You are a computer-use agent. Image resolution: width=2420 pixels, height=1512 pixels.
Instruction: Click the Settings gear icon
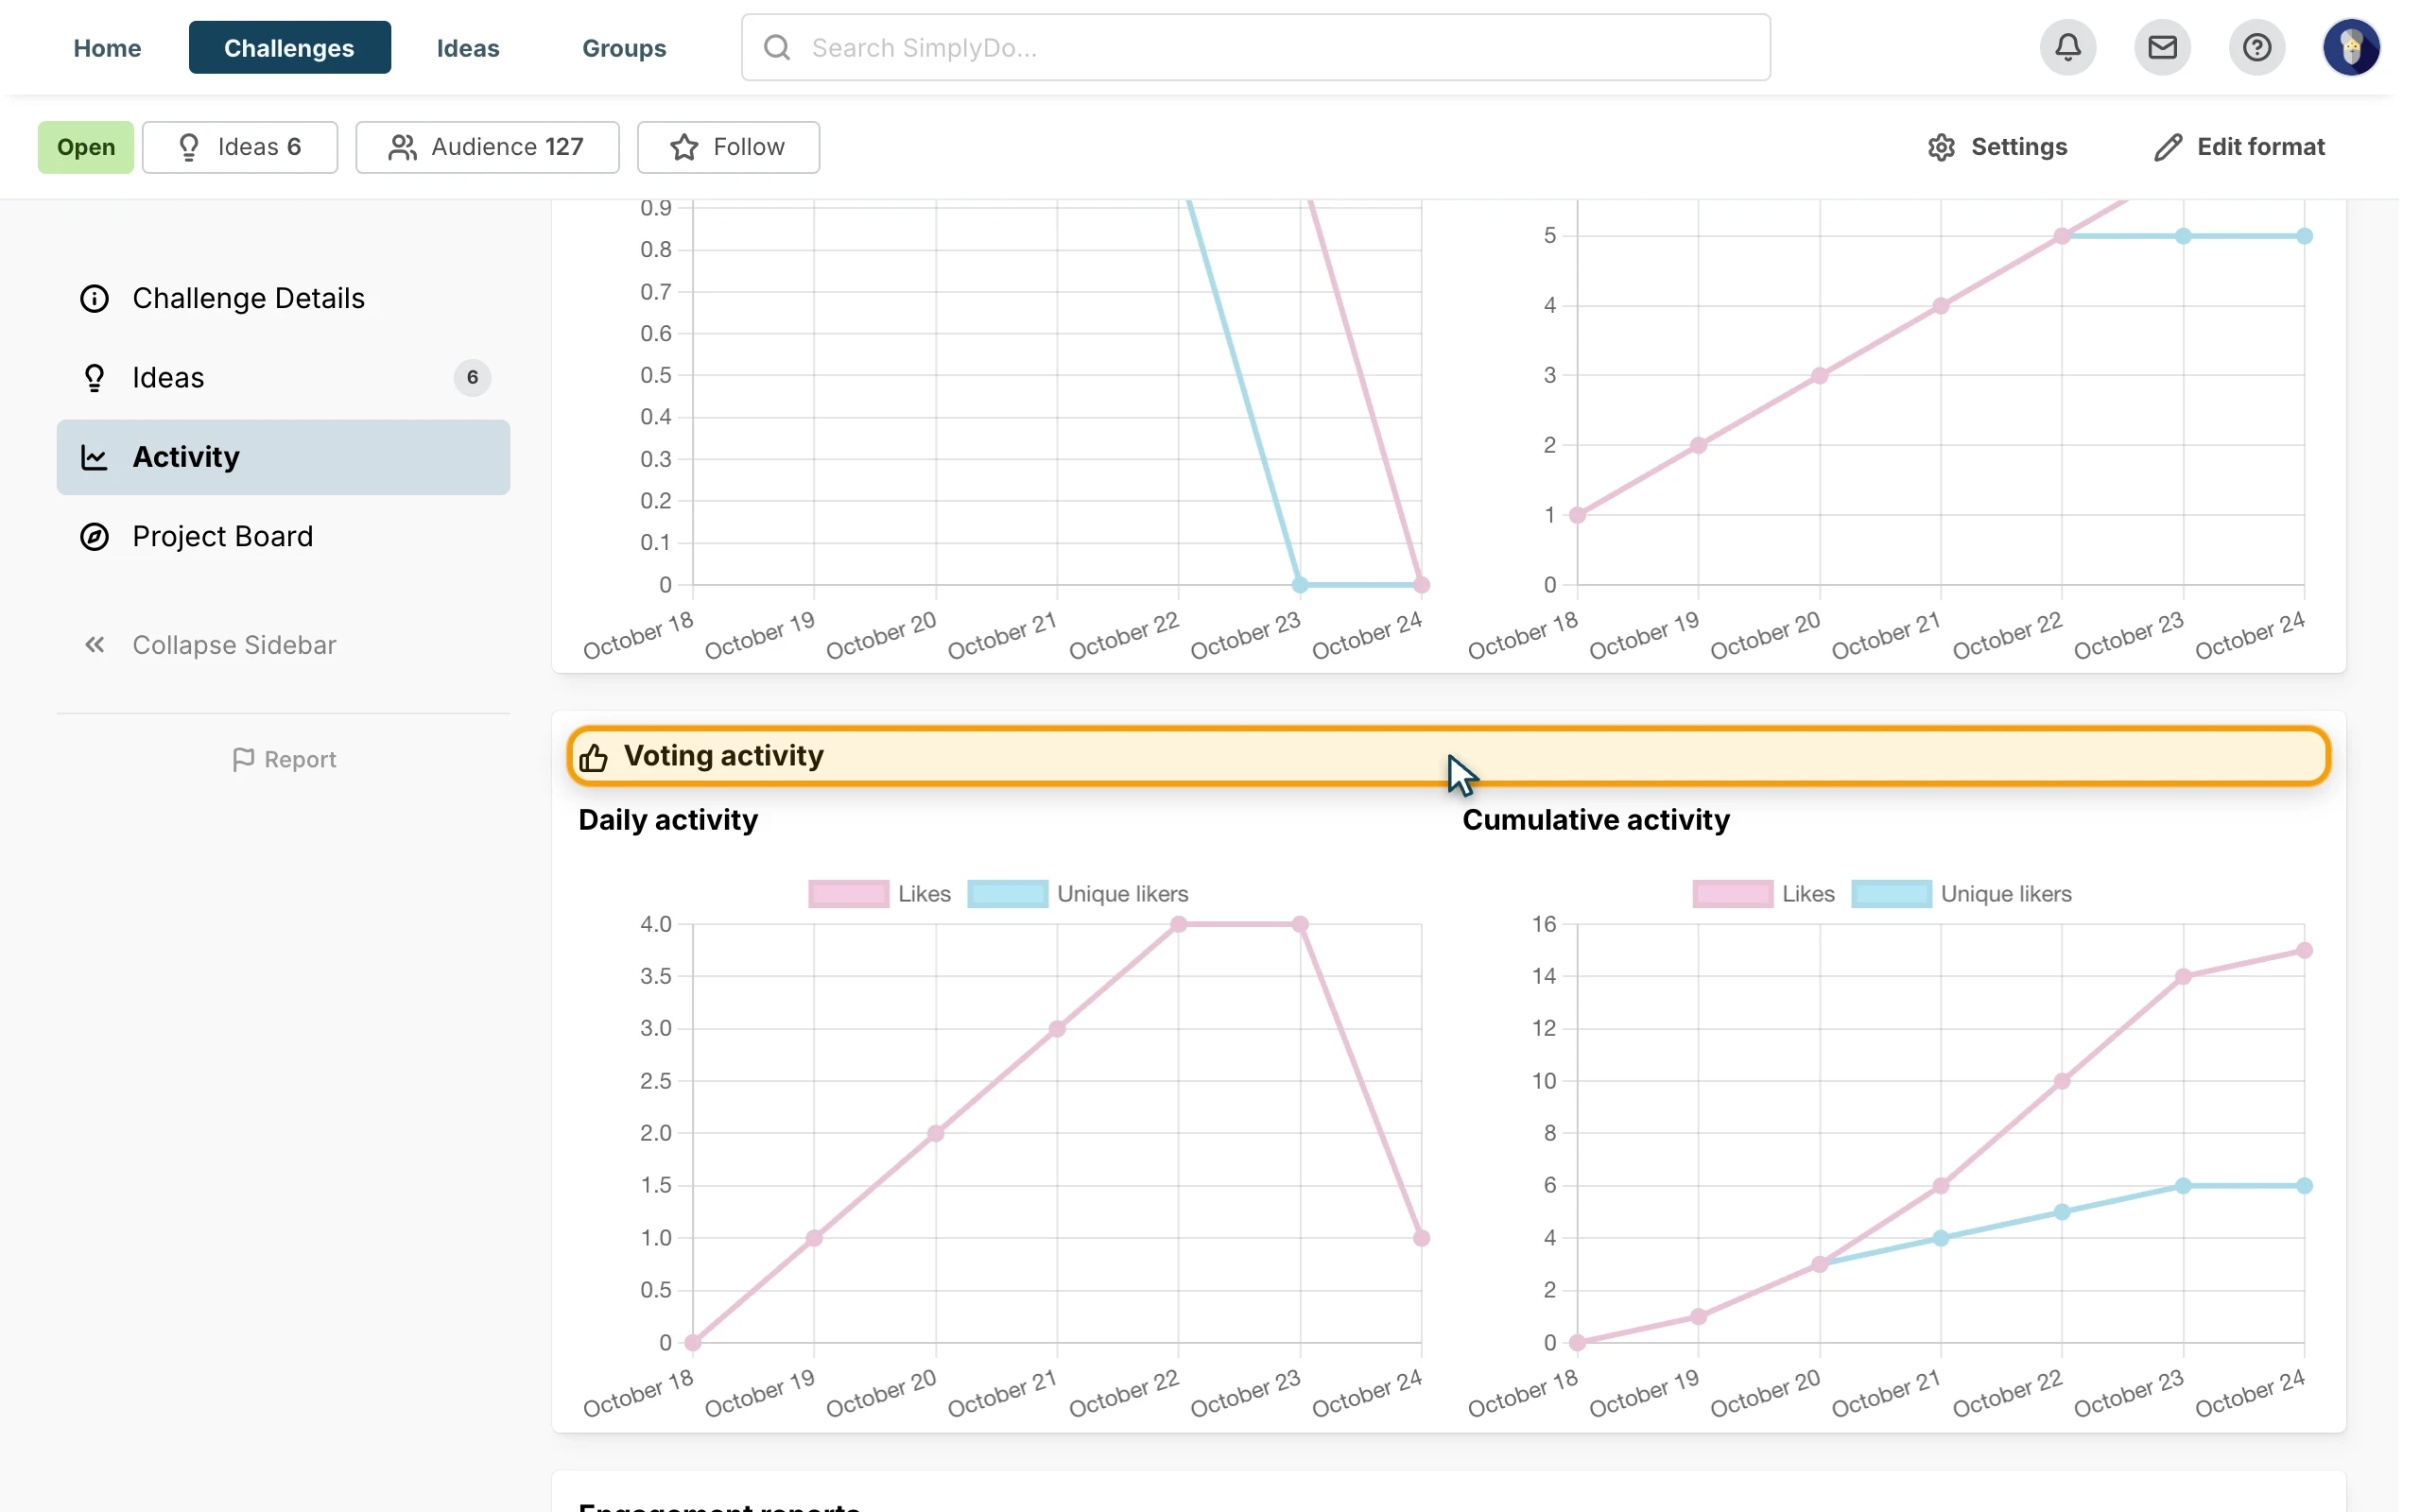[x=1941, y=147]
